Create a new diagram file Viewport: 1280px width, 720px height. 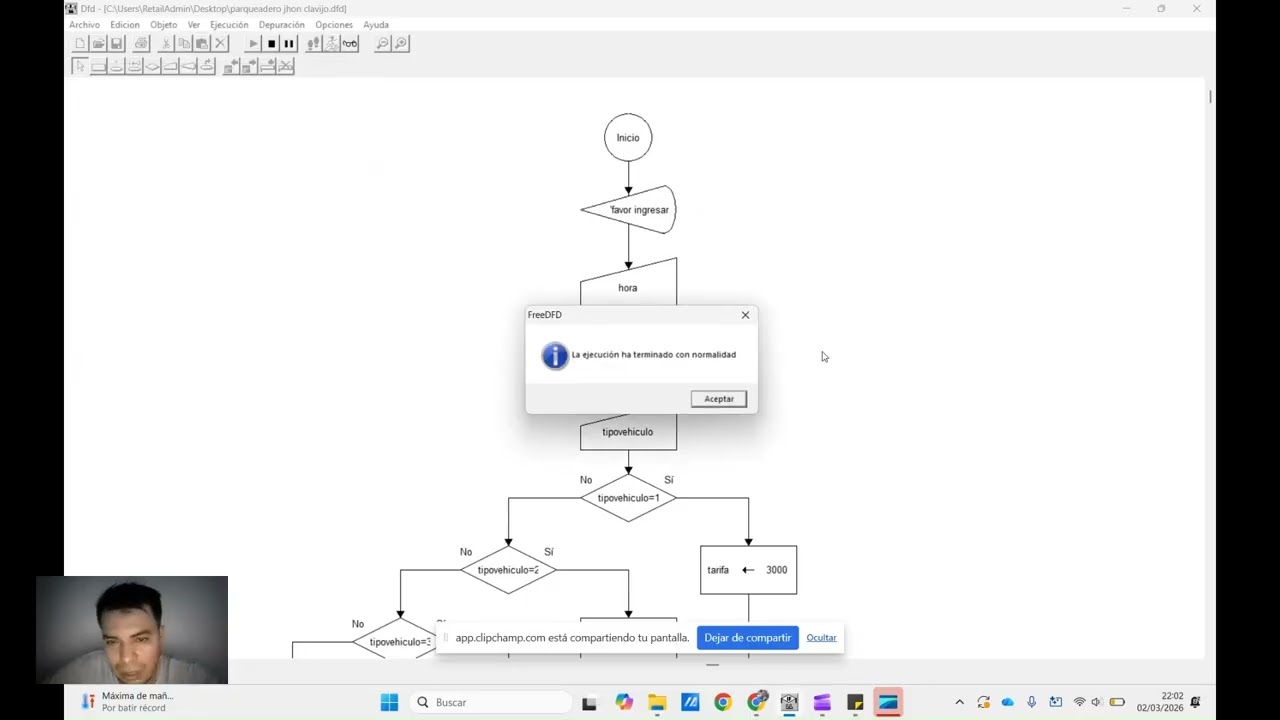click(80, 43)
